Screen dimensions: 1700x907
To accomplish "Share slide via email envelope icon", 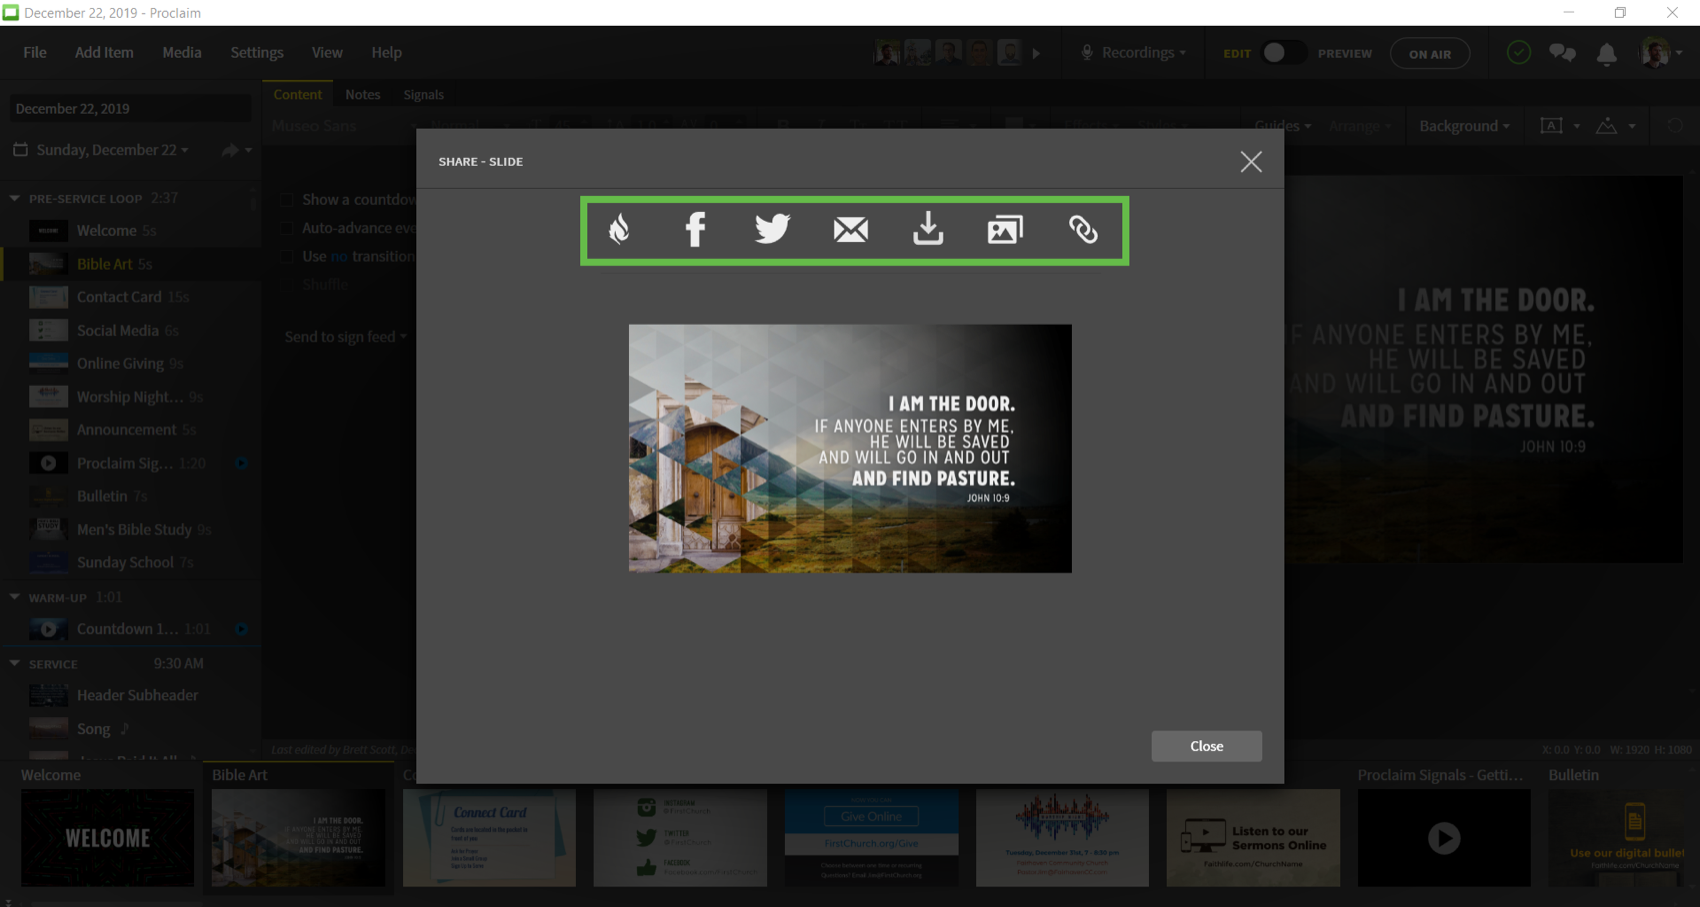I will coord(850,230).
